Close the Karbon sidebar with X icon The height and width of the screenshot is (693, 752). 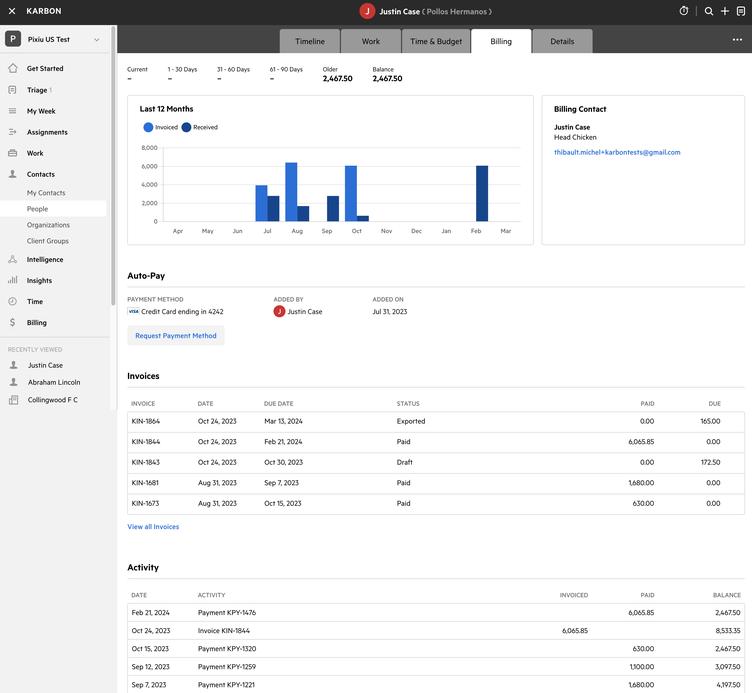pyautogui.click(x=12, y=11)
